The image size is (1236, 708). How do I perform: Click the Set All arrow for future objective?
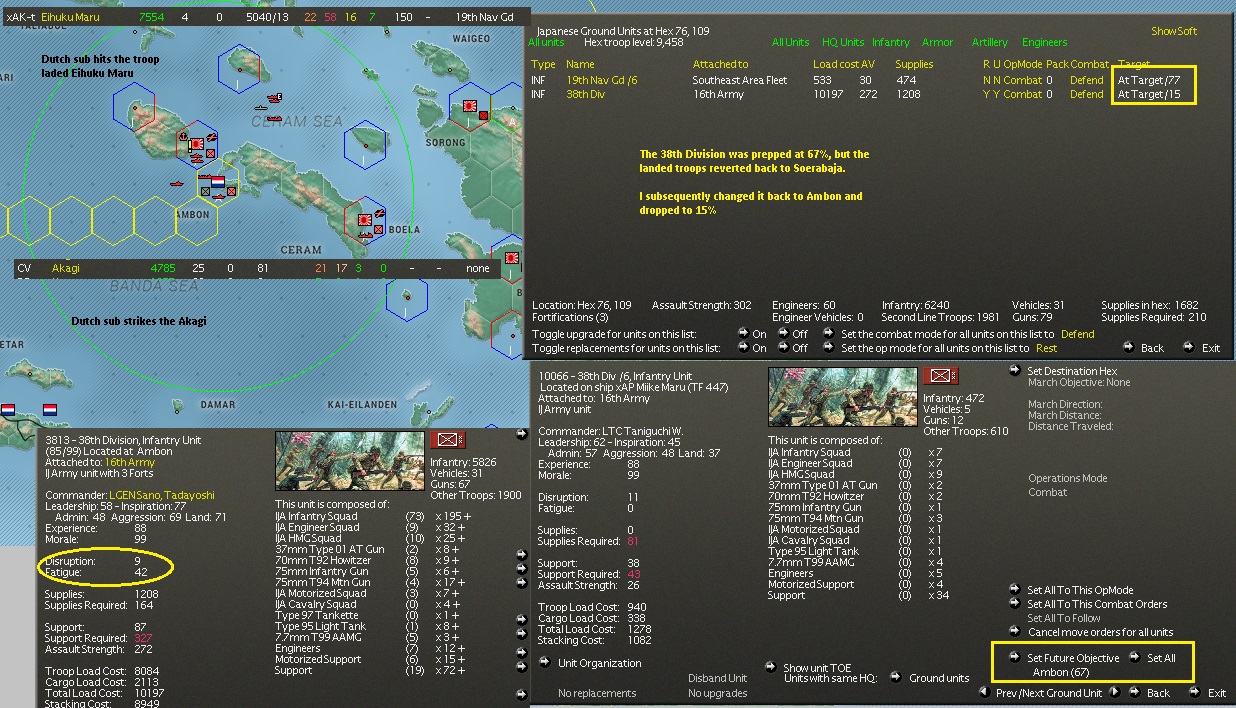[1135, 658]
